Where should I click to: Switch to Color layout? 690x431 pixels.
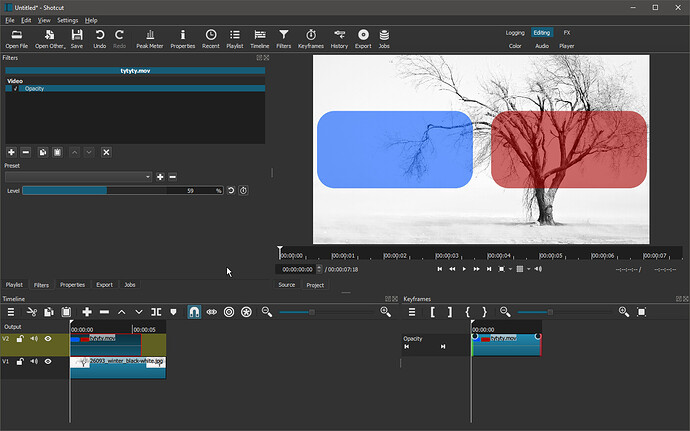tap(515, 46)
